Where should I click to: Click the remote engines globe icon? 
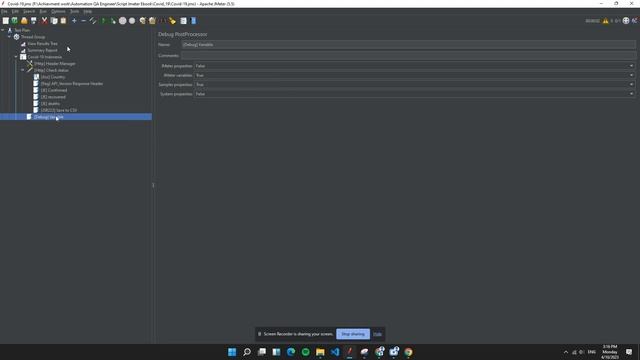tap(626, 21)
